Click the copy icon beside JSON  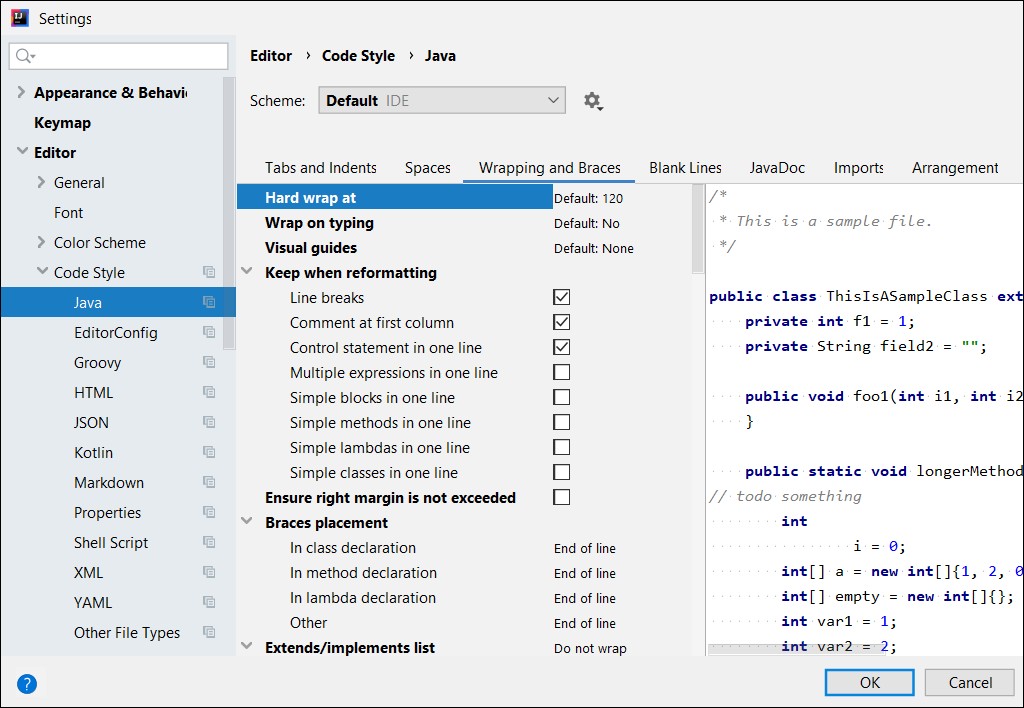pyautogui.click(x=209, y=422)
